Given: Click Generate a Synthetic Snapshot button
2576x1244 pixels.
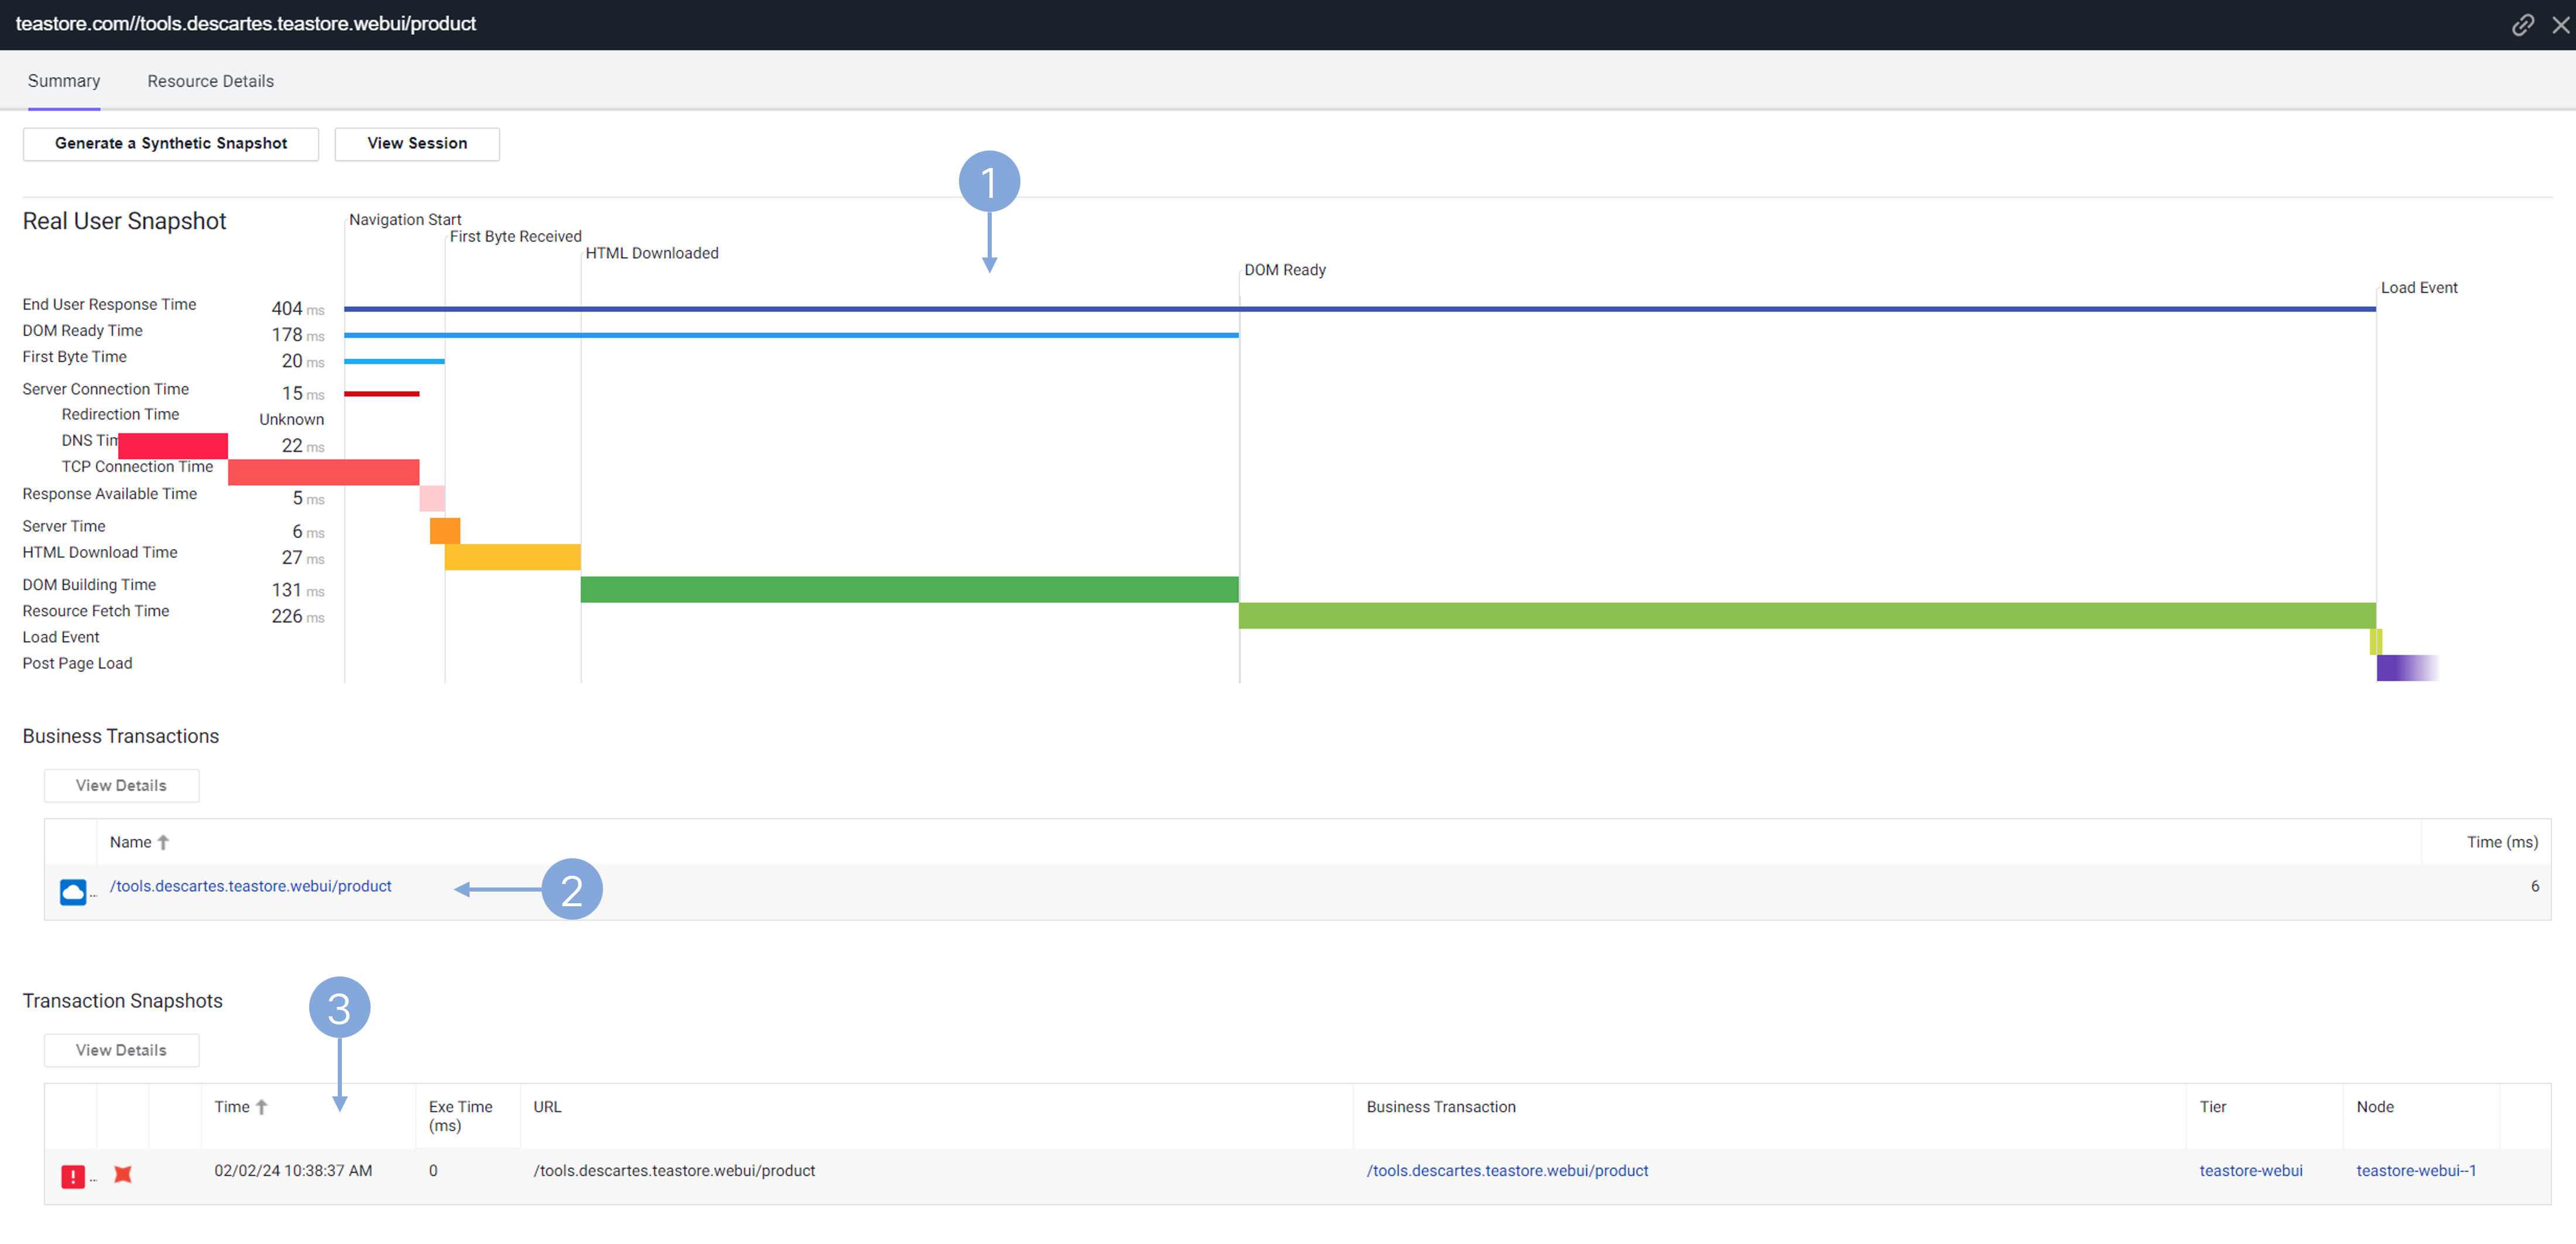Looking at the screenshot, I should pyautogui.click(x=171, y=143).
